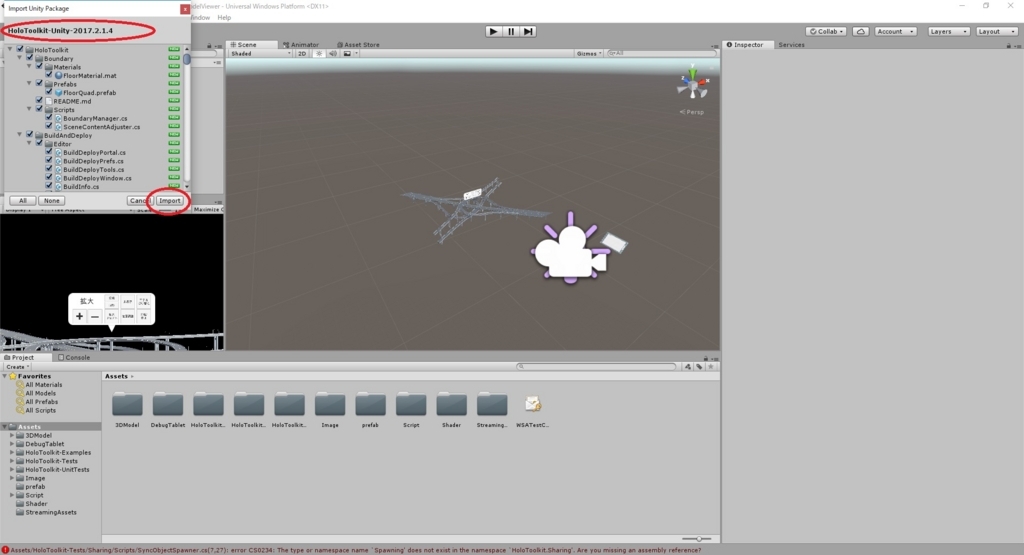The width and height of the screenshot is (1024, 555).
Task: Toggle 2D view mode in Scene
Action: tap(302, 54)
